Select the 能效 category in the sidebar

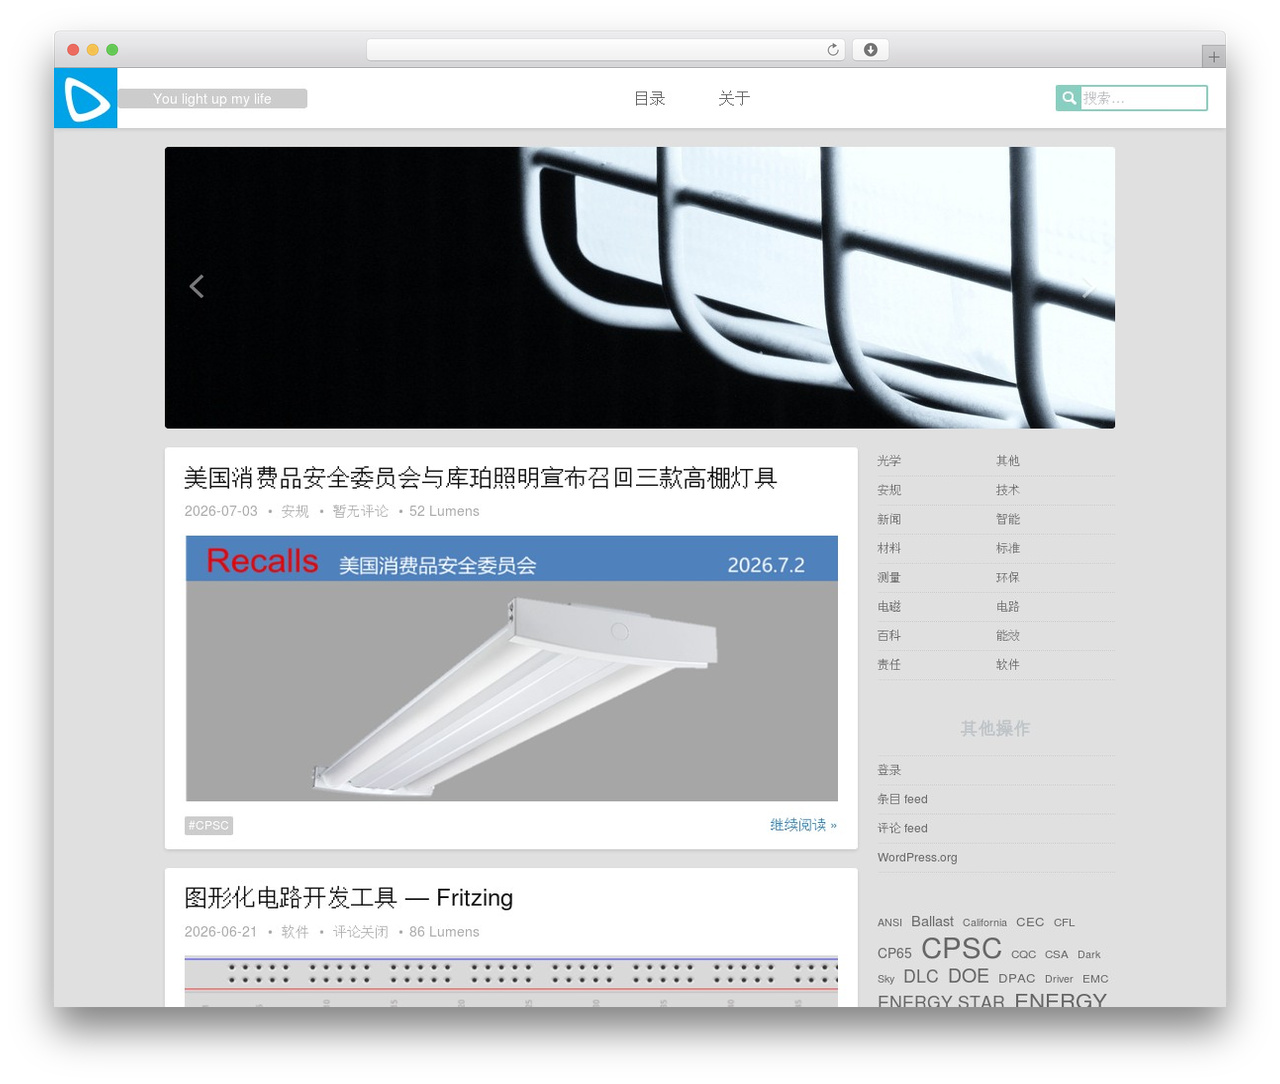tap(1008, 635)
